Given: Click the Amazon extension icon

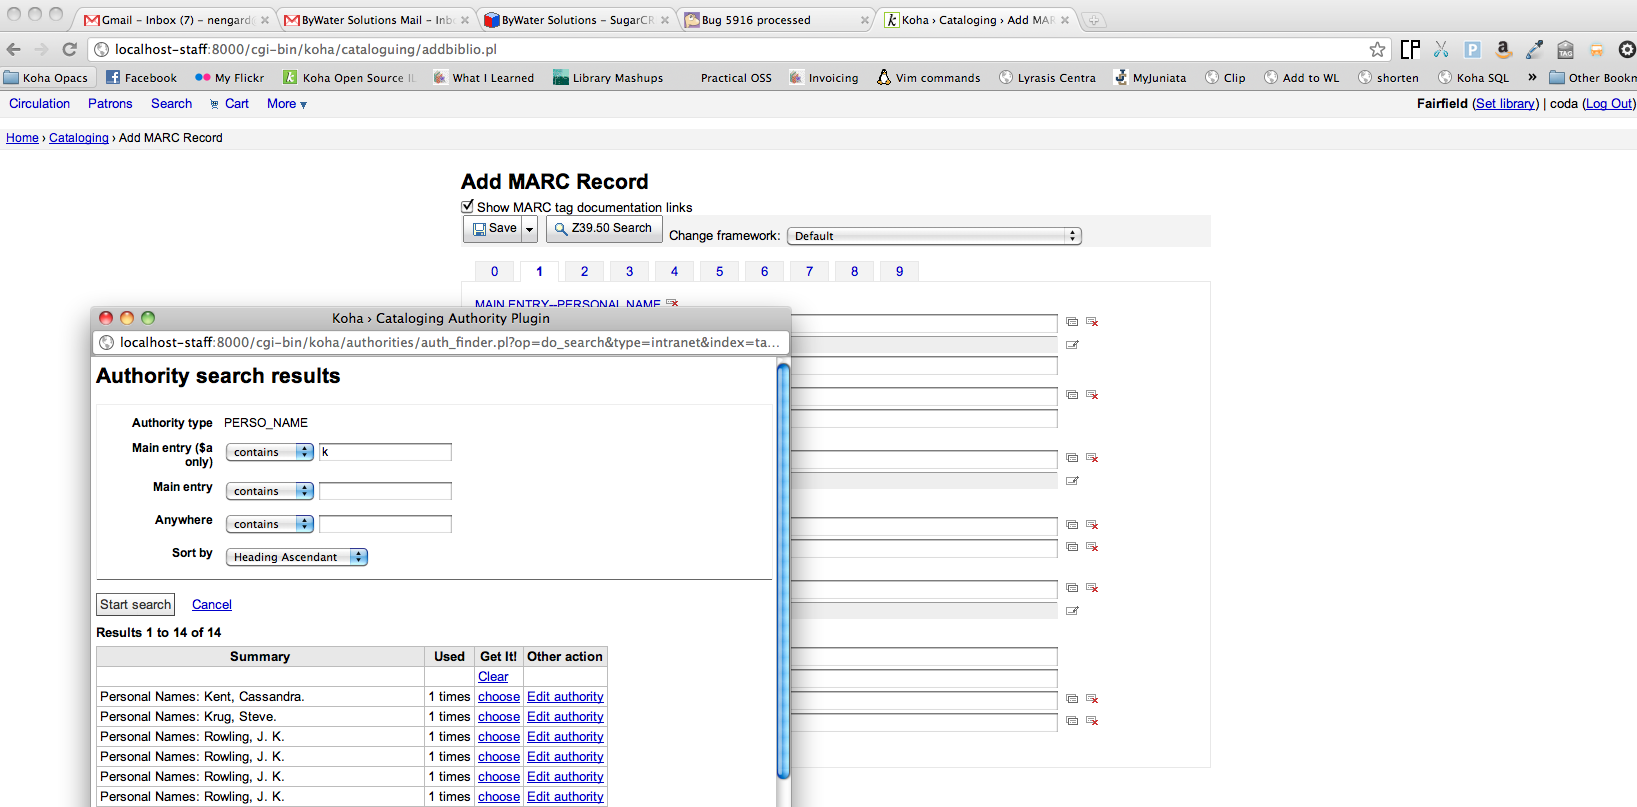Looking at the screenshot, I should pyautogui.click(x=1503, y=49).
